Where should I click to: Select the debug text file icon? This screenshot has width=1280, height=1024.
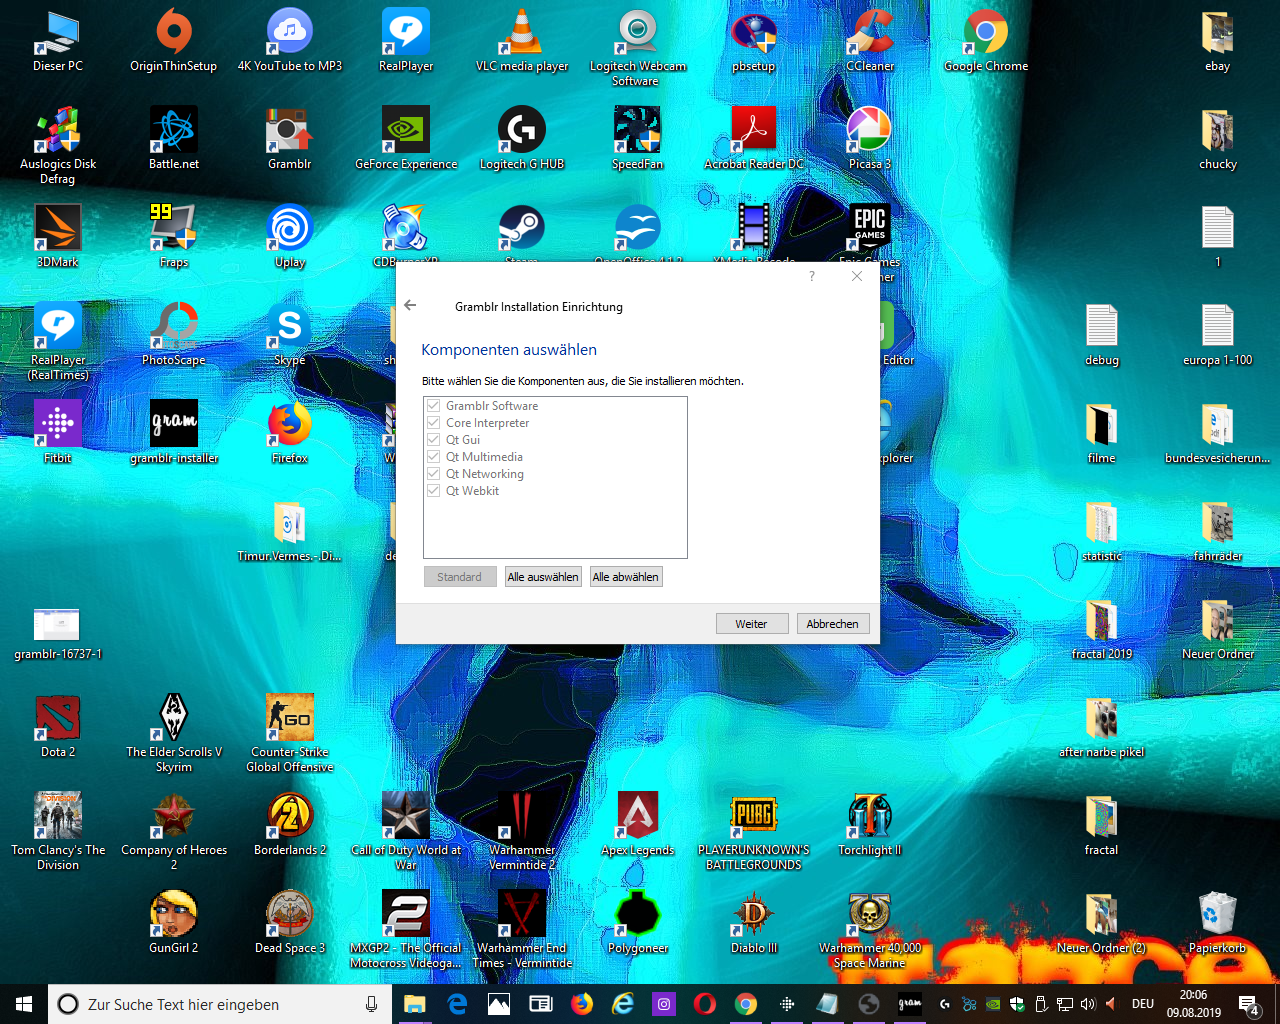[x=1102, y=336]
